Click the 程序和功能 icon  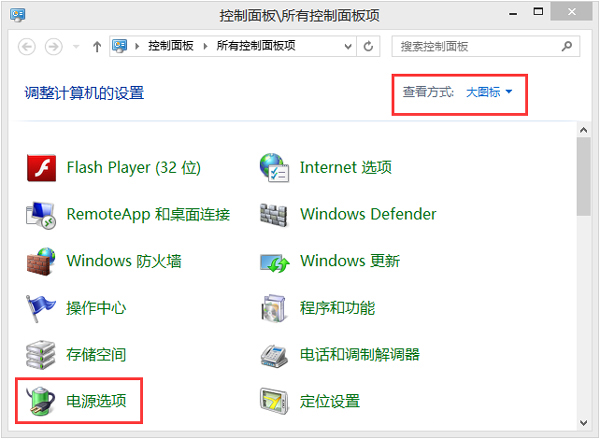tap(273, 308)
